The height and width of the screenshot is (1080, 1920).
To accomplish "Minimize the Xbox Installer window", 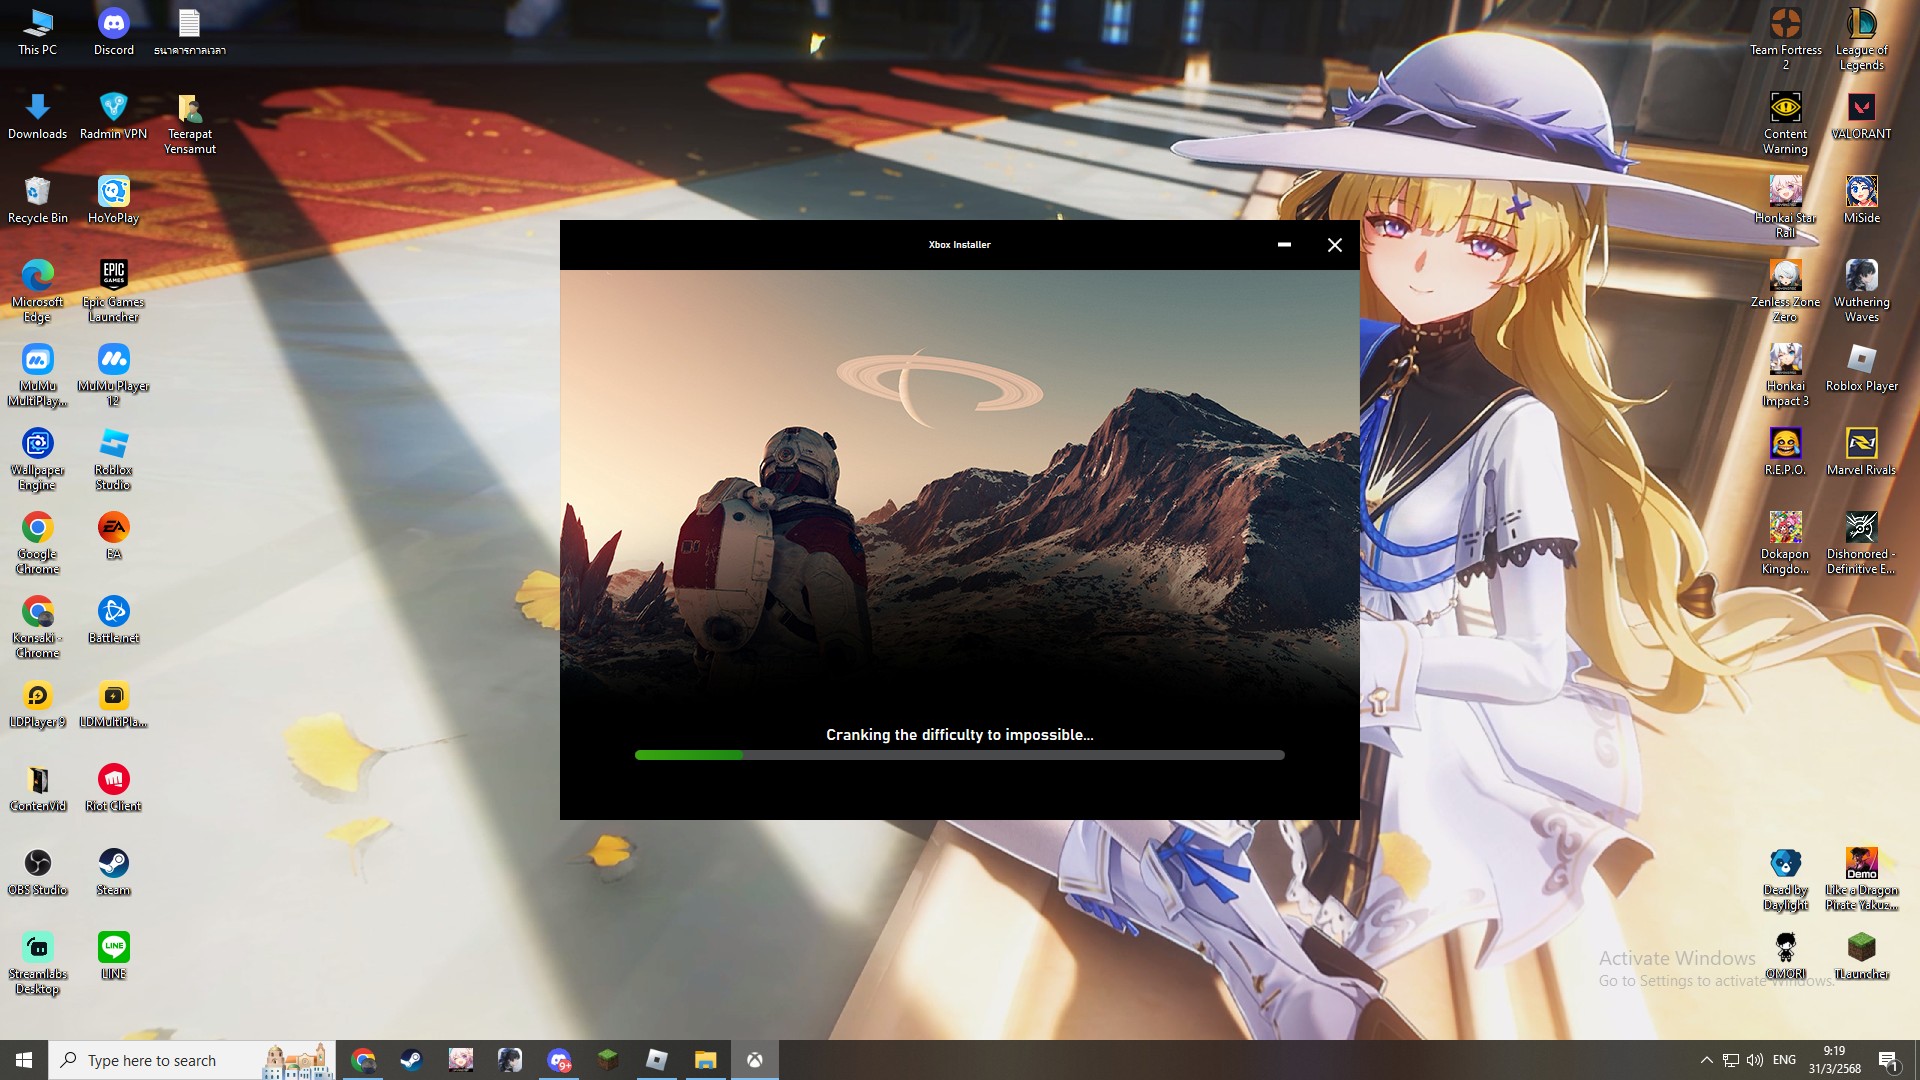I will pyautogui.click(x=1284, y=245).
